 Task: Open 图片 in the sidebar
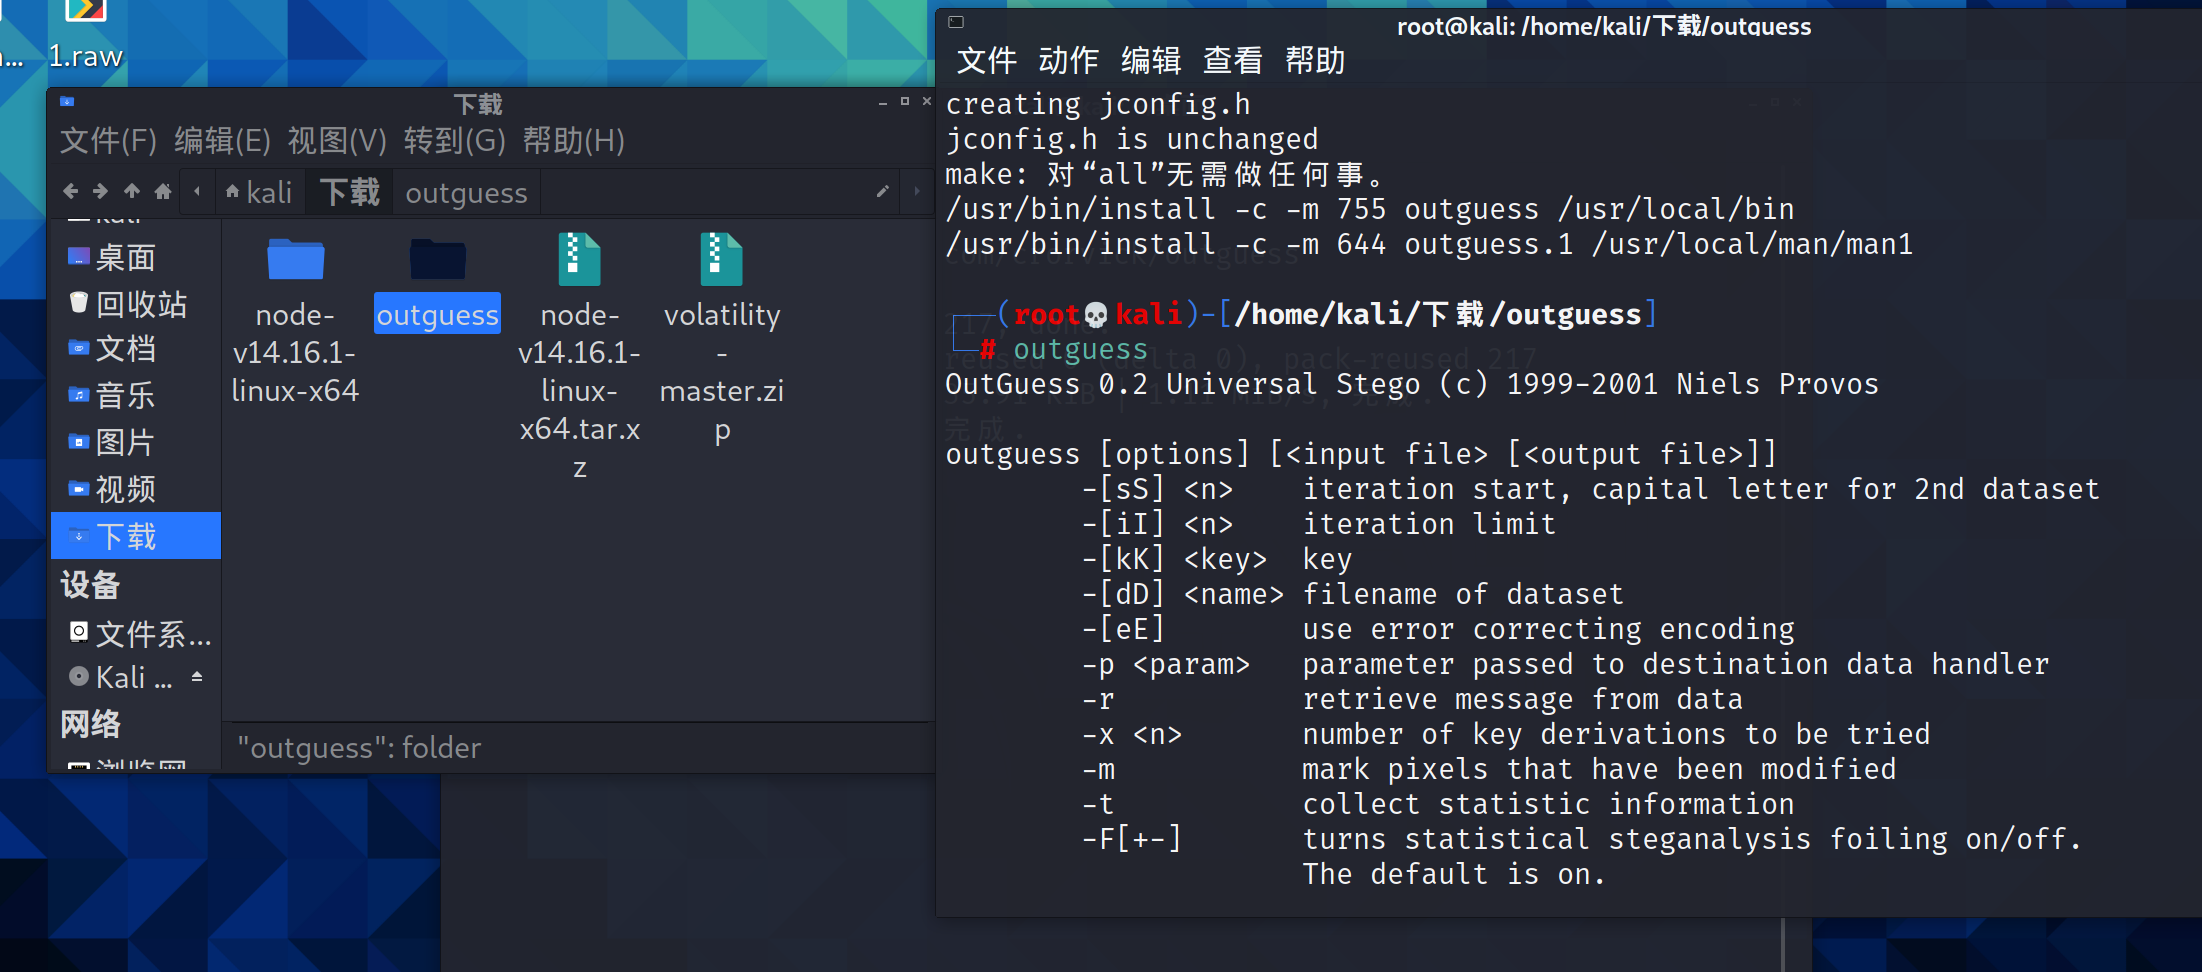(x=135, y=442)
